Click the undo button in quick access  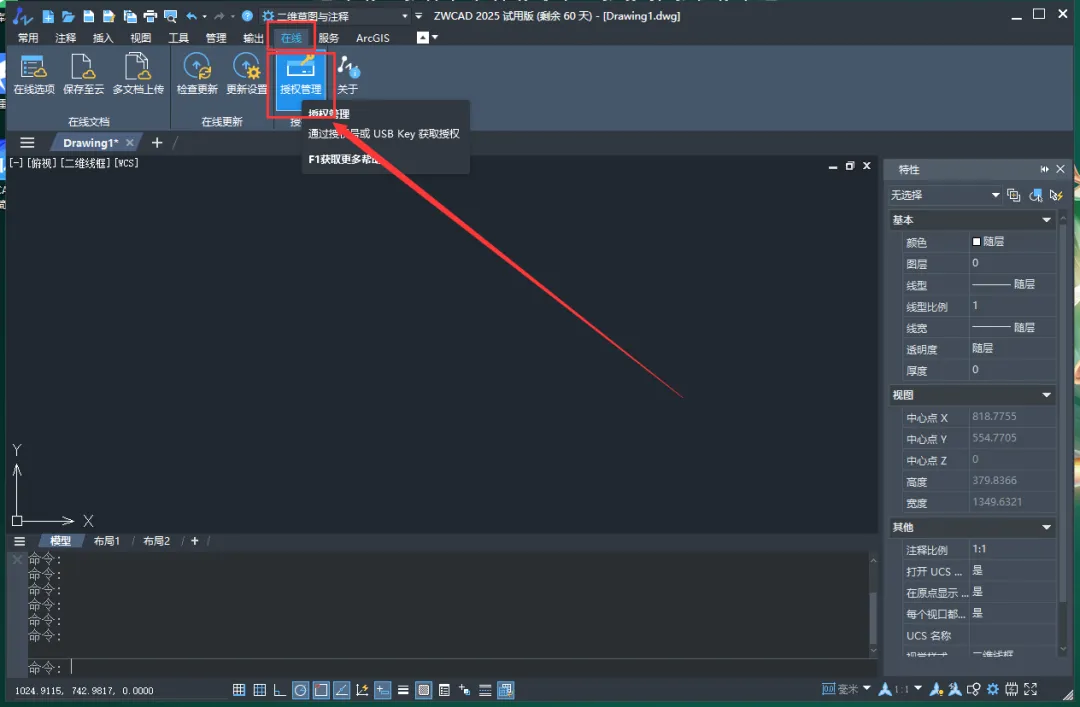point(191,16)
